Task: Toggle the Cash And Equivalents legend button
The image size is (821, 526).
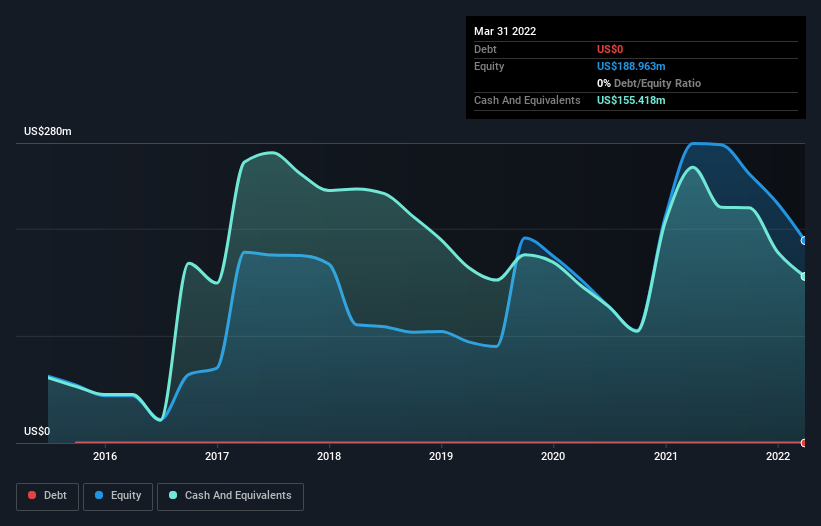Action: click(230, 496)
